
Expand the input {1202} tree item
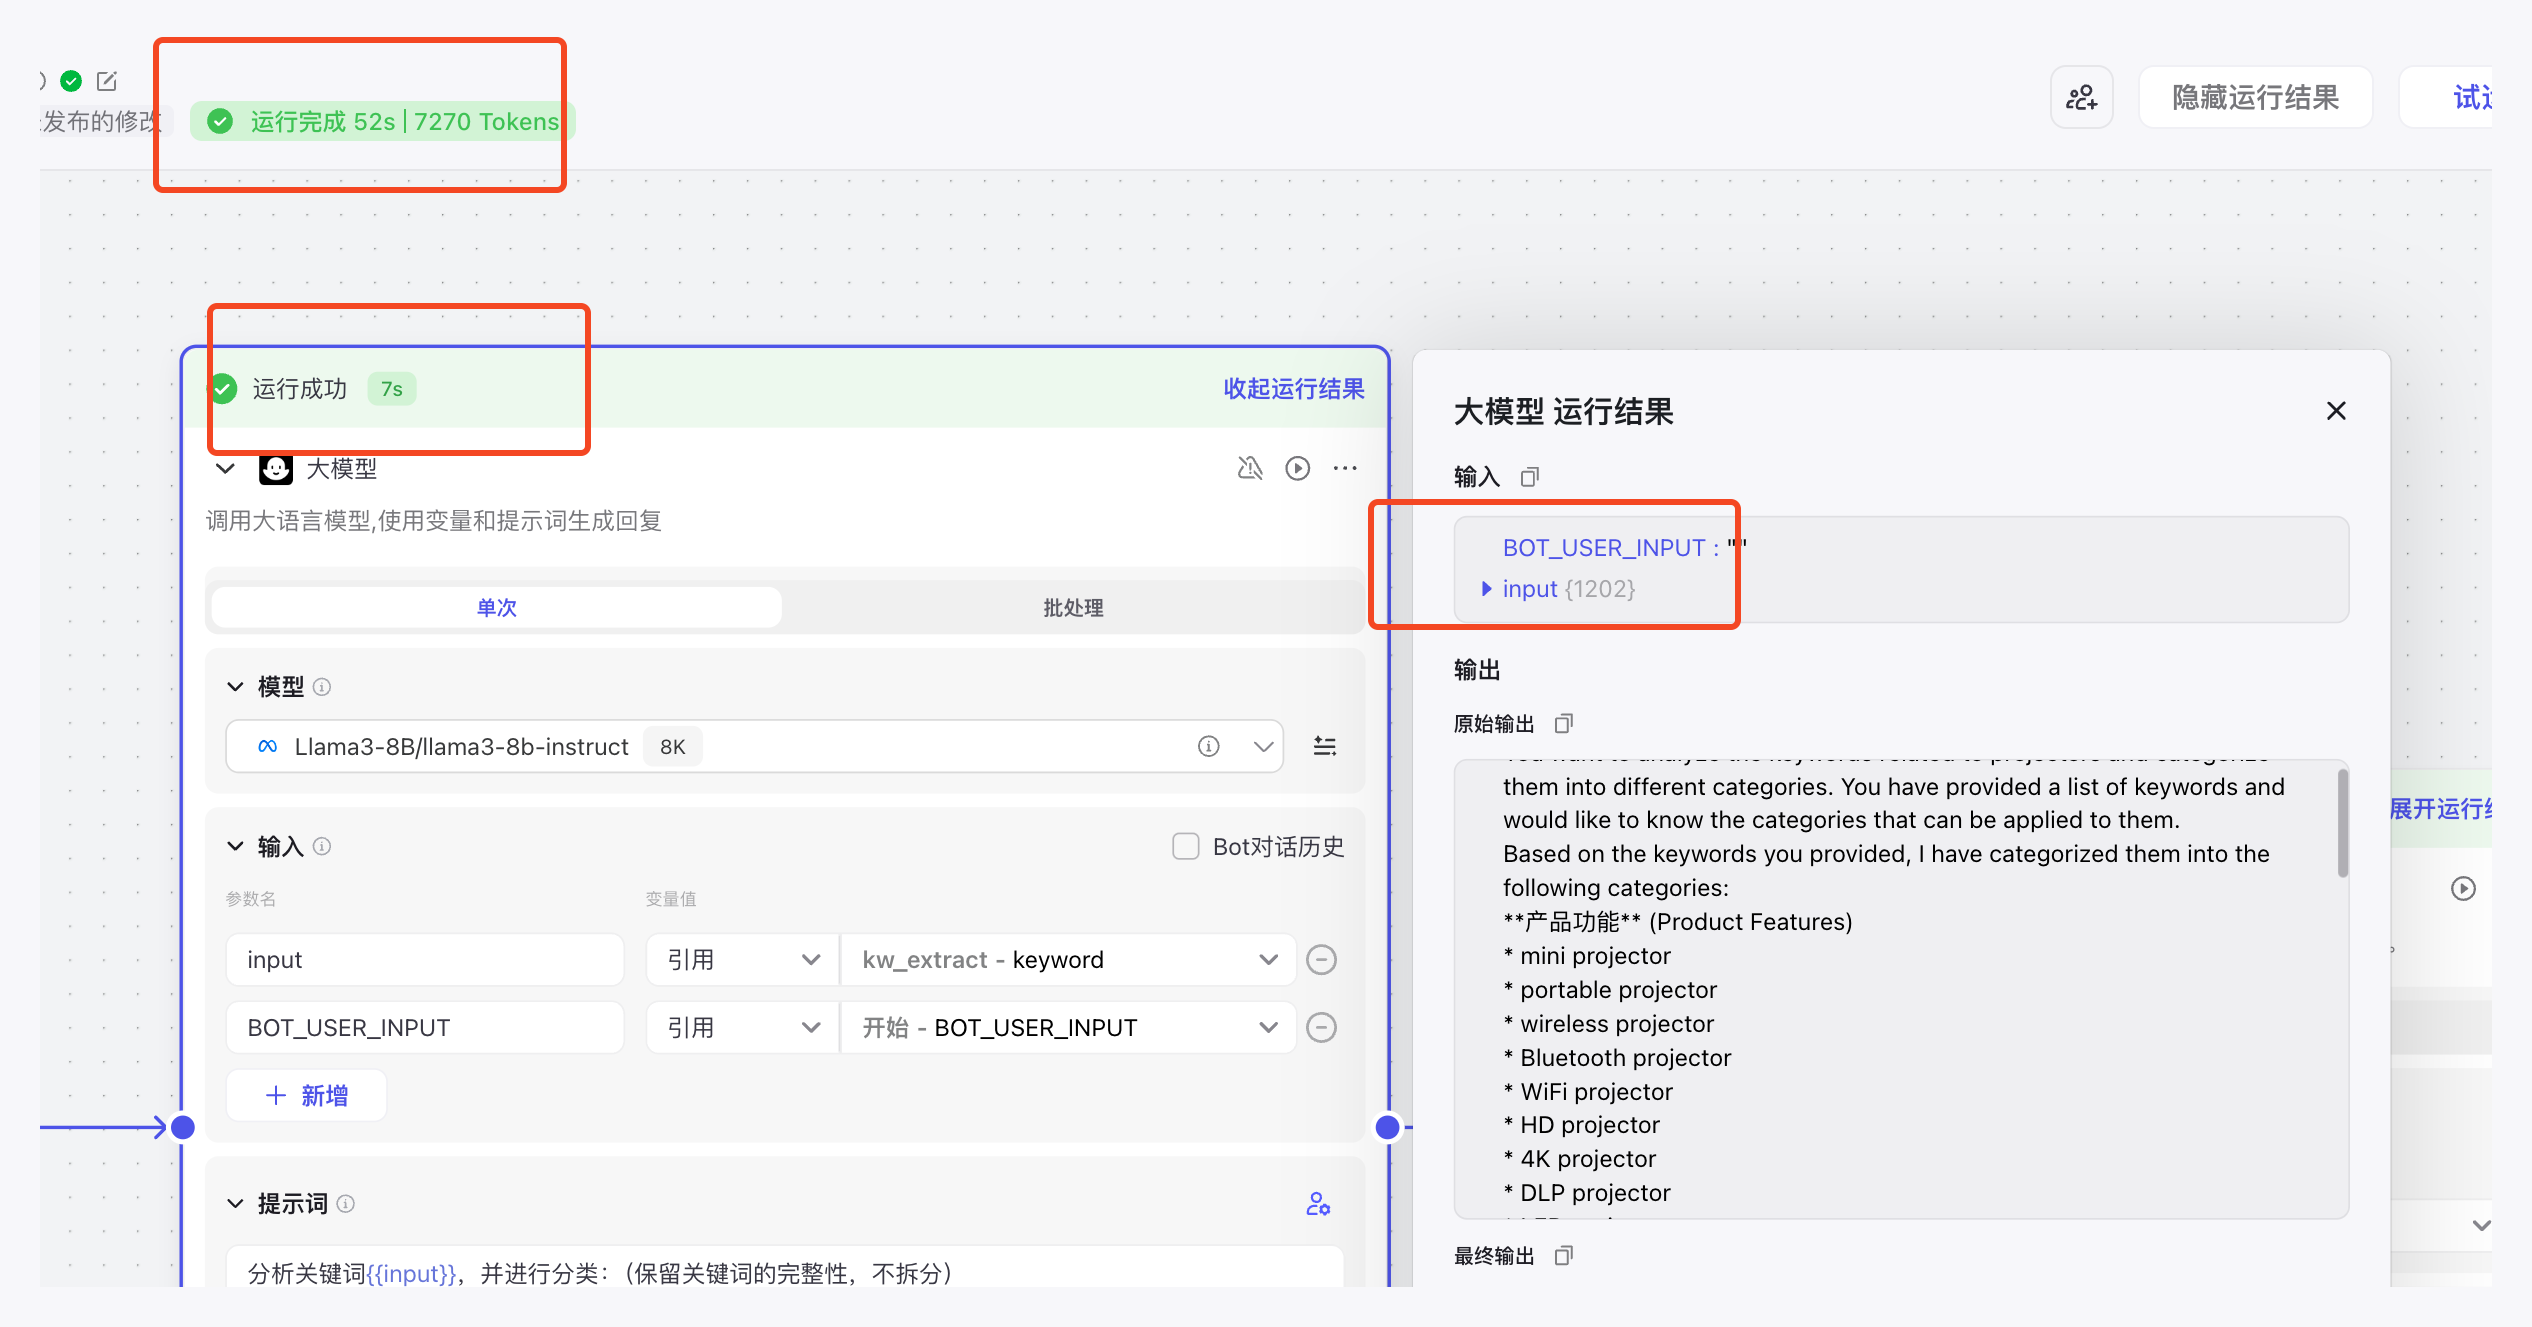click(x=1487, y=589)
